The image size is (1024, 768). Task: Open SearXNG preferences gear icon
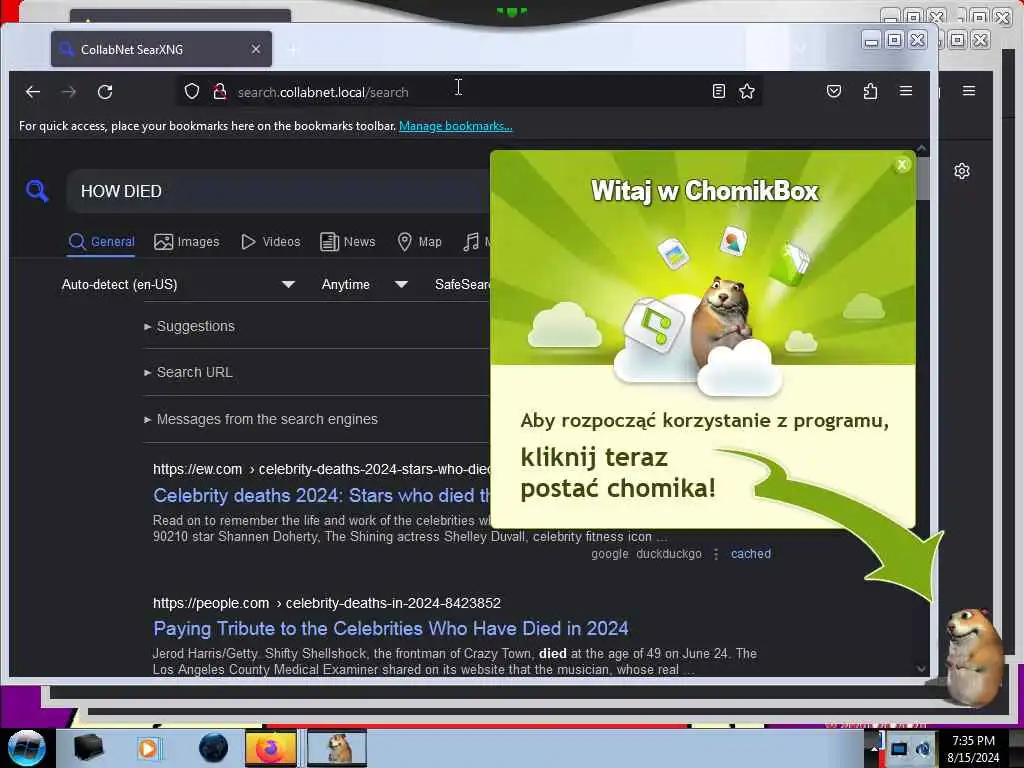tap(962, 171)
